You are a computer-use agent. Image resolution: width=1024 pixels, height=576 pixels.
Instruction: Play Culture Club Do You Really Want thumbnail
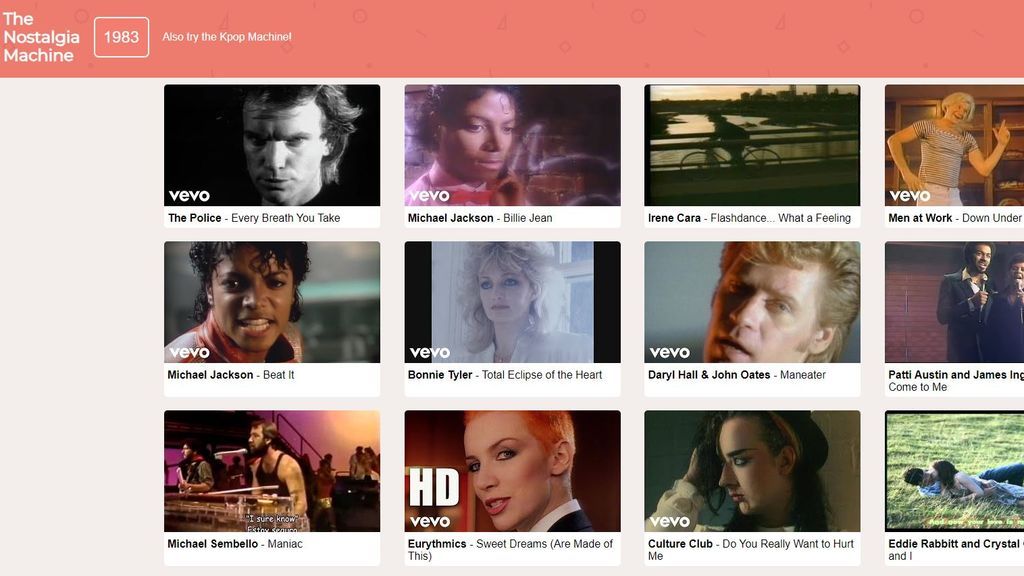752,471
